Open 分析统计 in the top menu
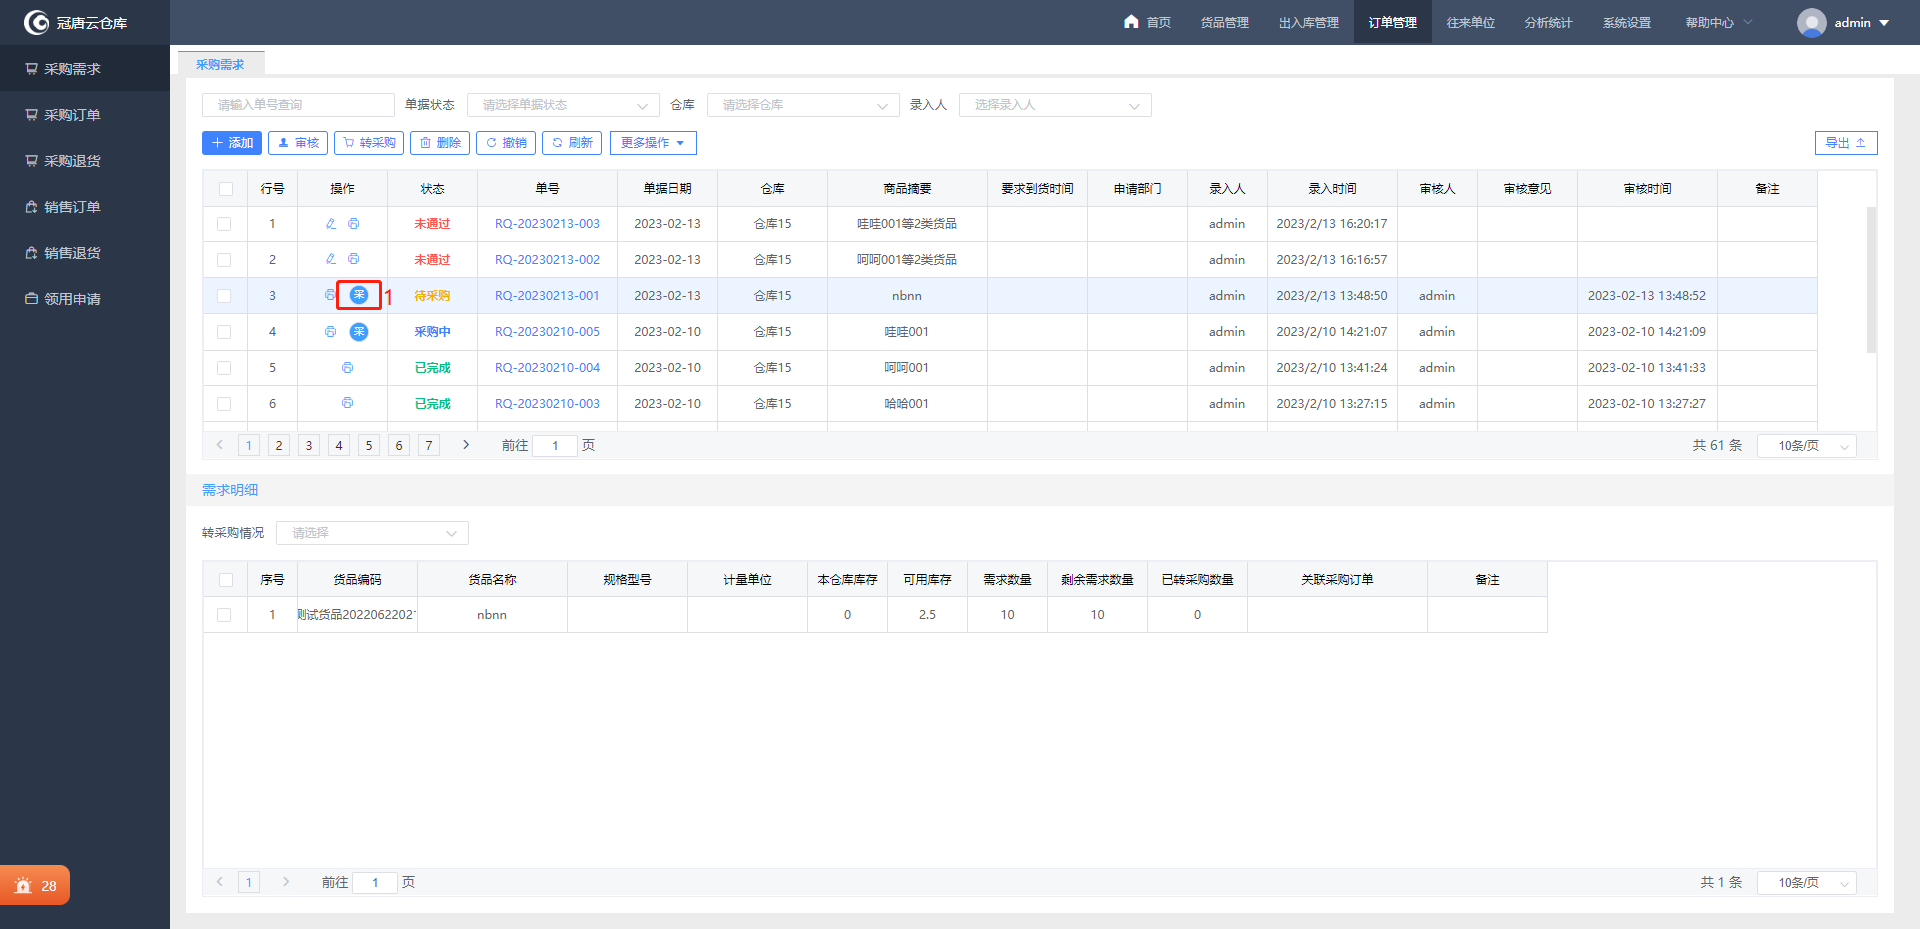The height and width of the screenshot is (929, 1920). 1549,22
